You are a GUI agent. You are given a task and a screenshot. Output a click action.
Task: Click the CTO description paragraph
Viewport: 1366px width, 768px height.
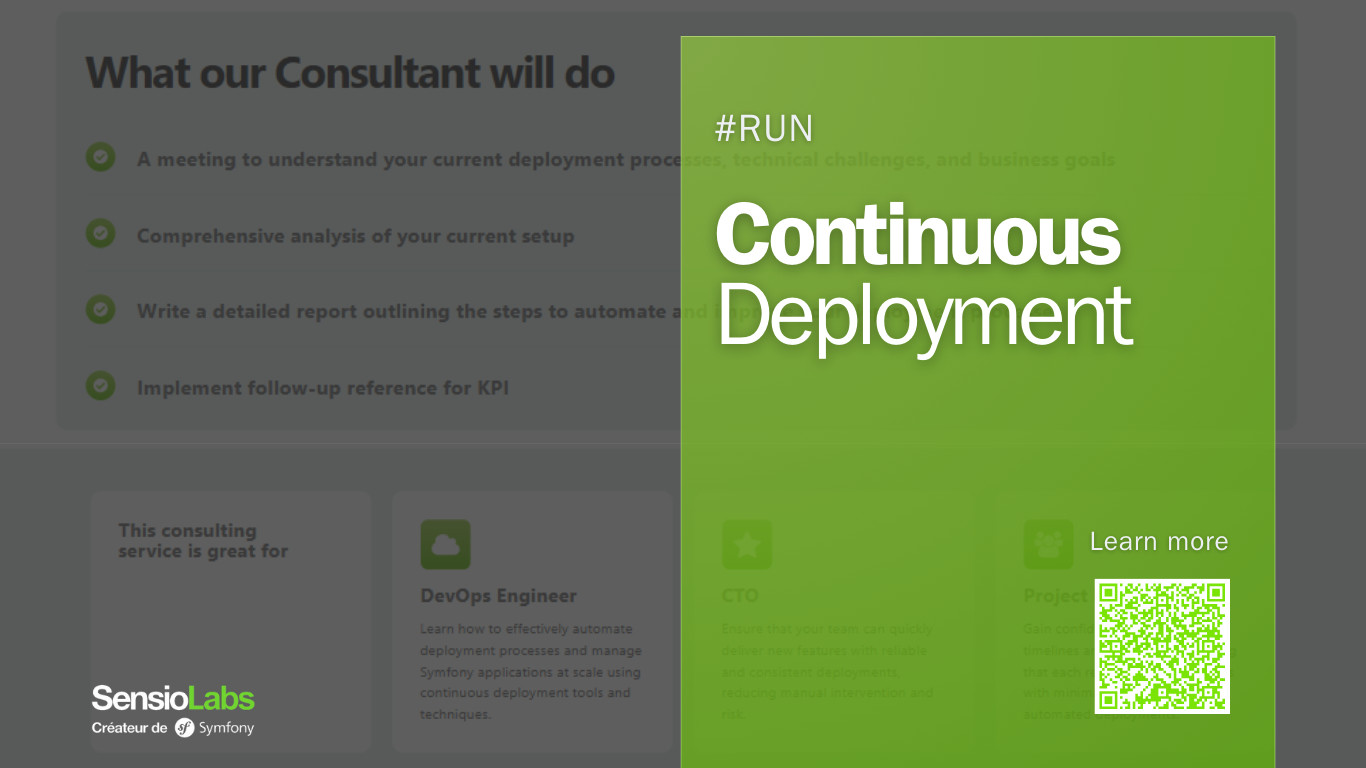point(827,672)
